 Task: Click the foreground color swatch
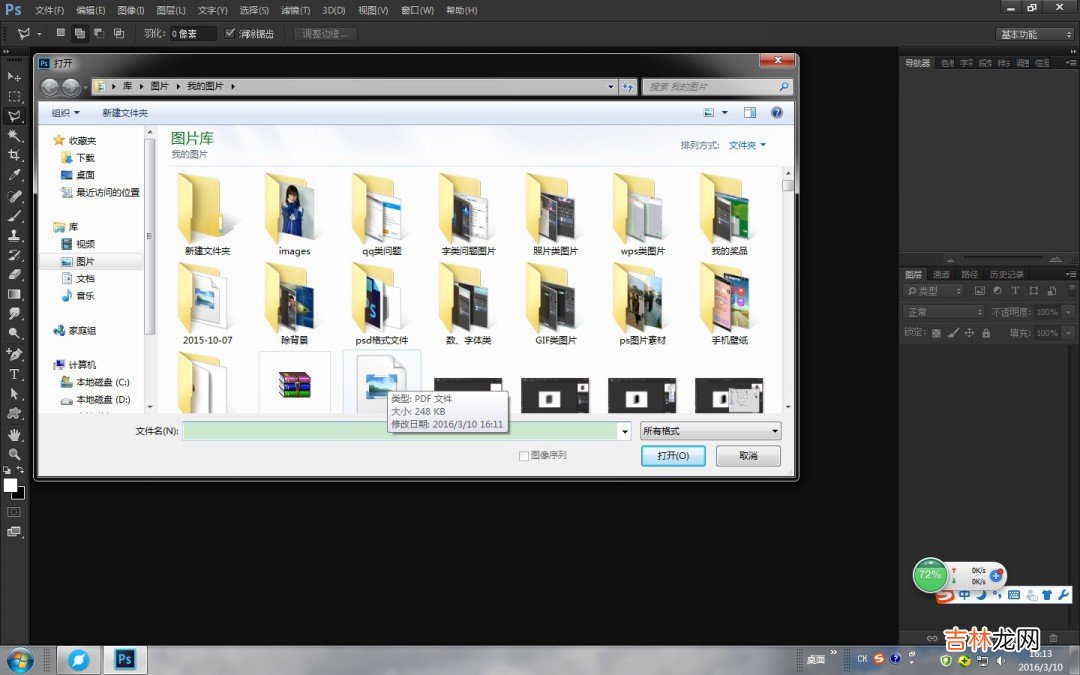pos(10,485)
